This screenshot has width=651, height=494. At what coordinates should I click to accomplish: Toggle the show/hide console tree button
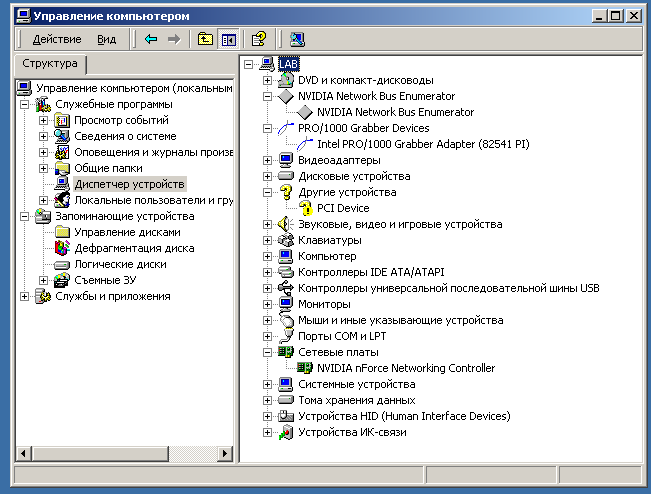click(x=228, y=39)
